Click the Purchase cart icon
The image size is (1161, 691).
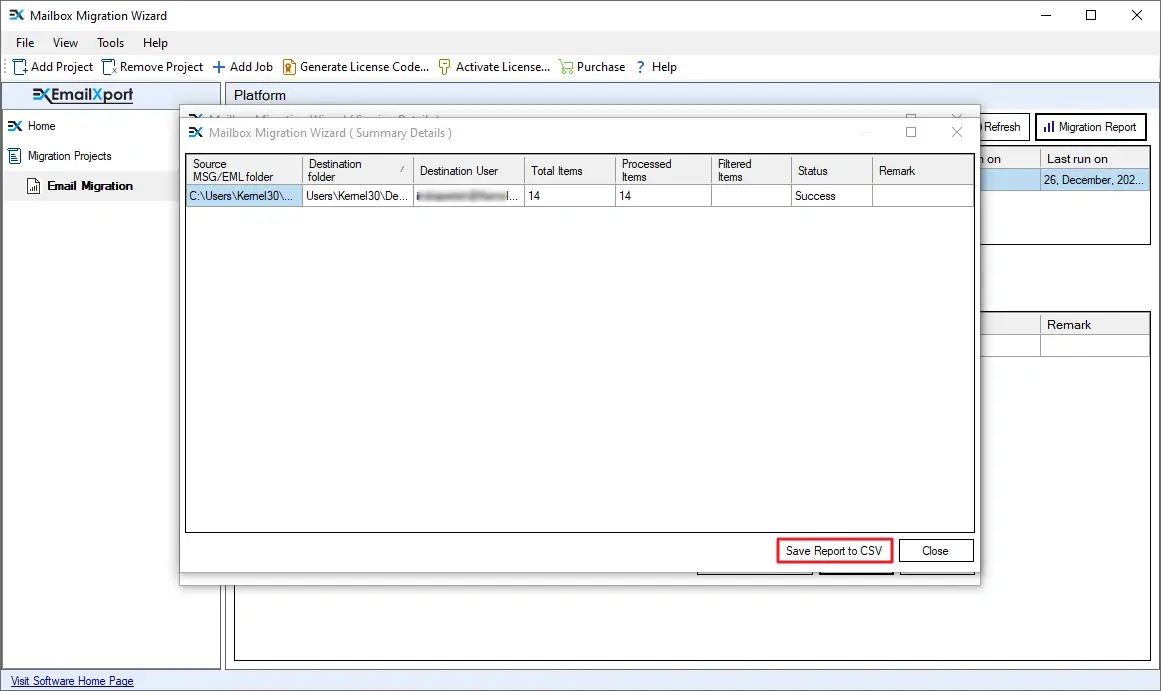566,67
